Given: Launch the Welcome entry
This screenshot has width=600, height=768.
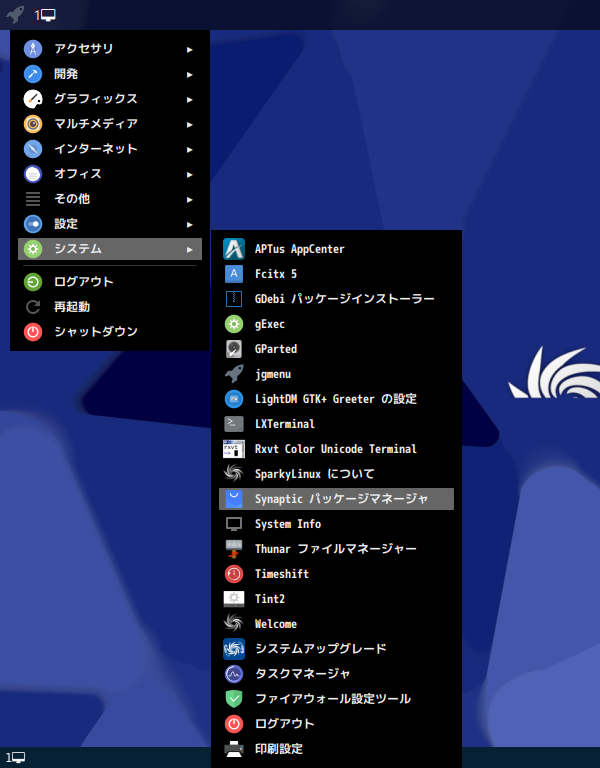Looking at the screenshot, I should tap(336, 624).
